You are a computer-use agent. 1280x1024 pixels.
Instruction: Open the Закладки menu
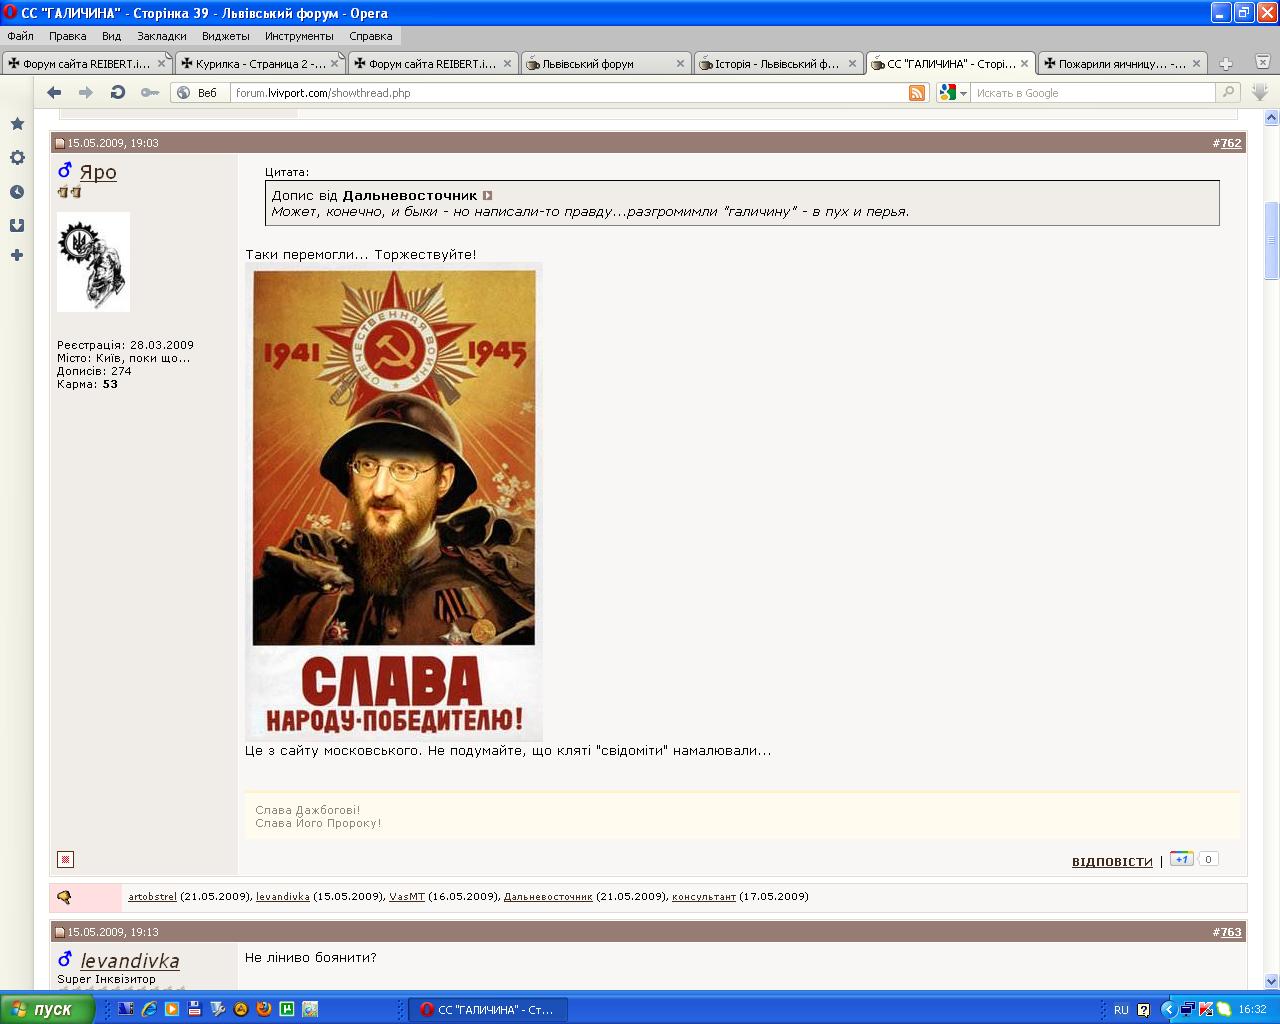click(x=162, y=36)
